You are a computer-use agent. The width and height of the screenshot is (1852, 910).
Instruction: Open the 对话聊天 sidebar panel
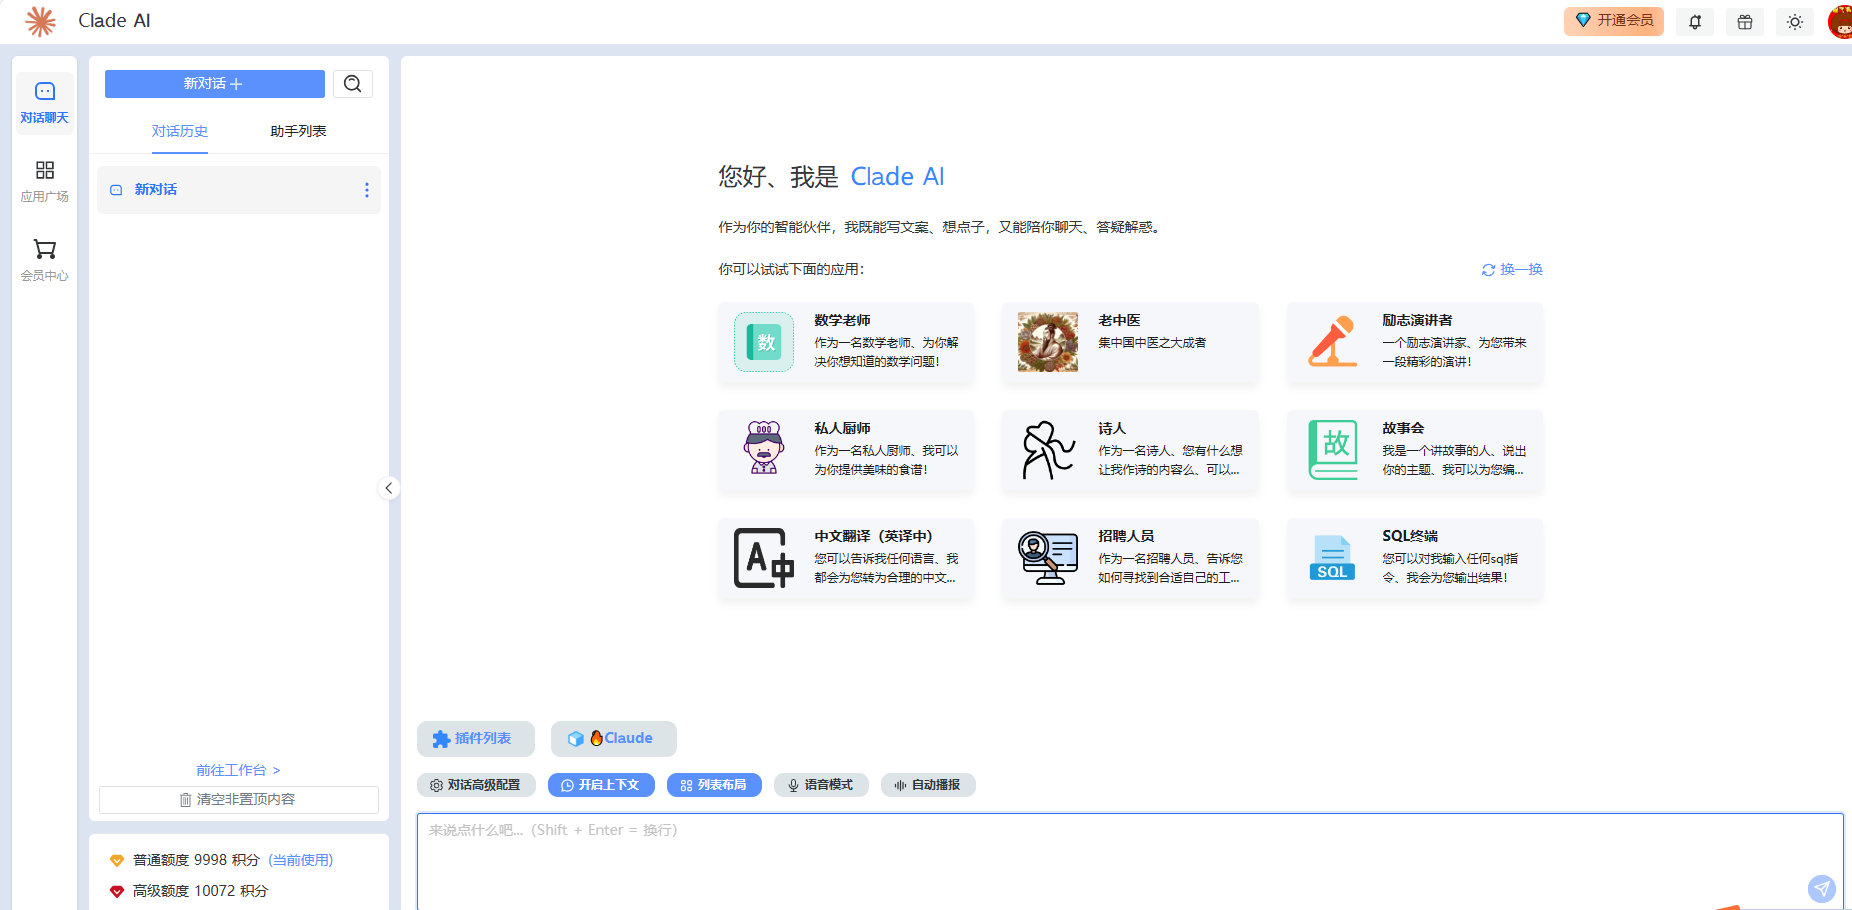[44, 102]
